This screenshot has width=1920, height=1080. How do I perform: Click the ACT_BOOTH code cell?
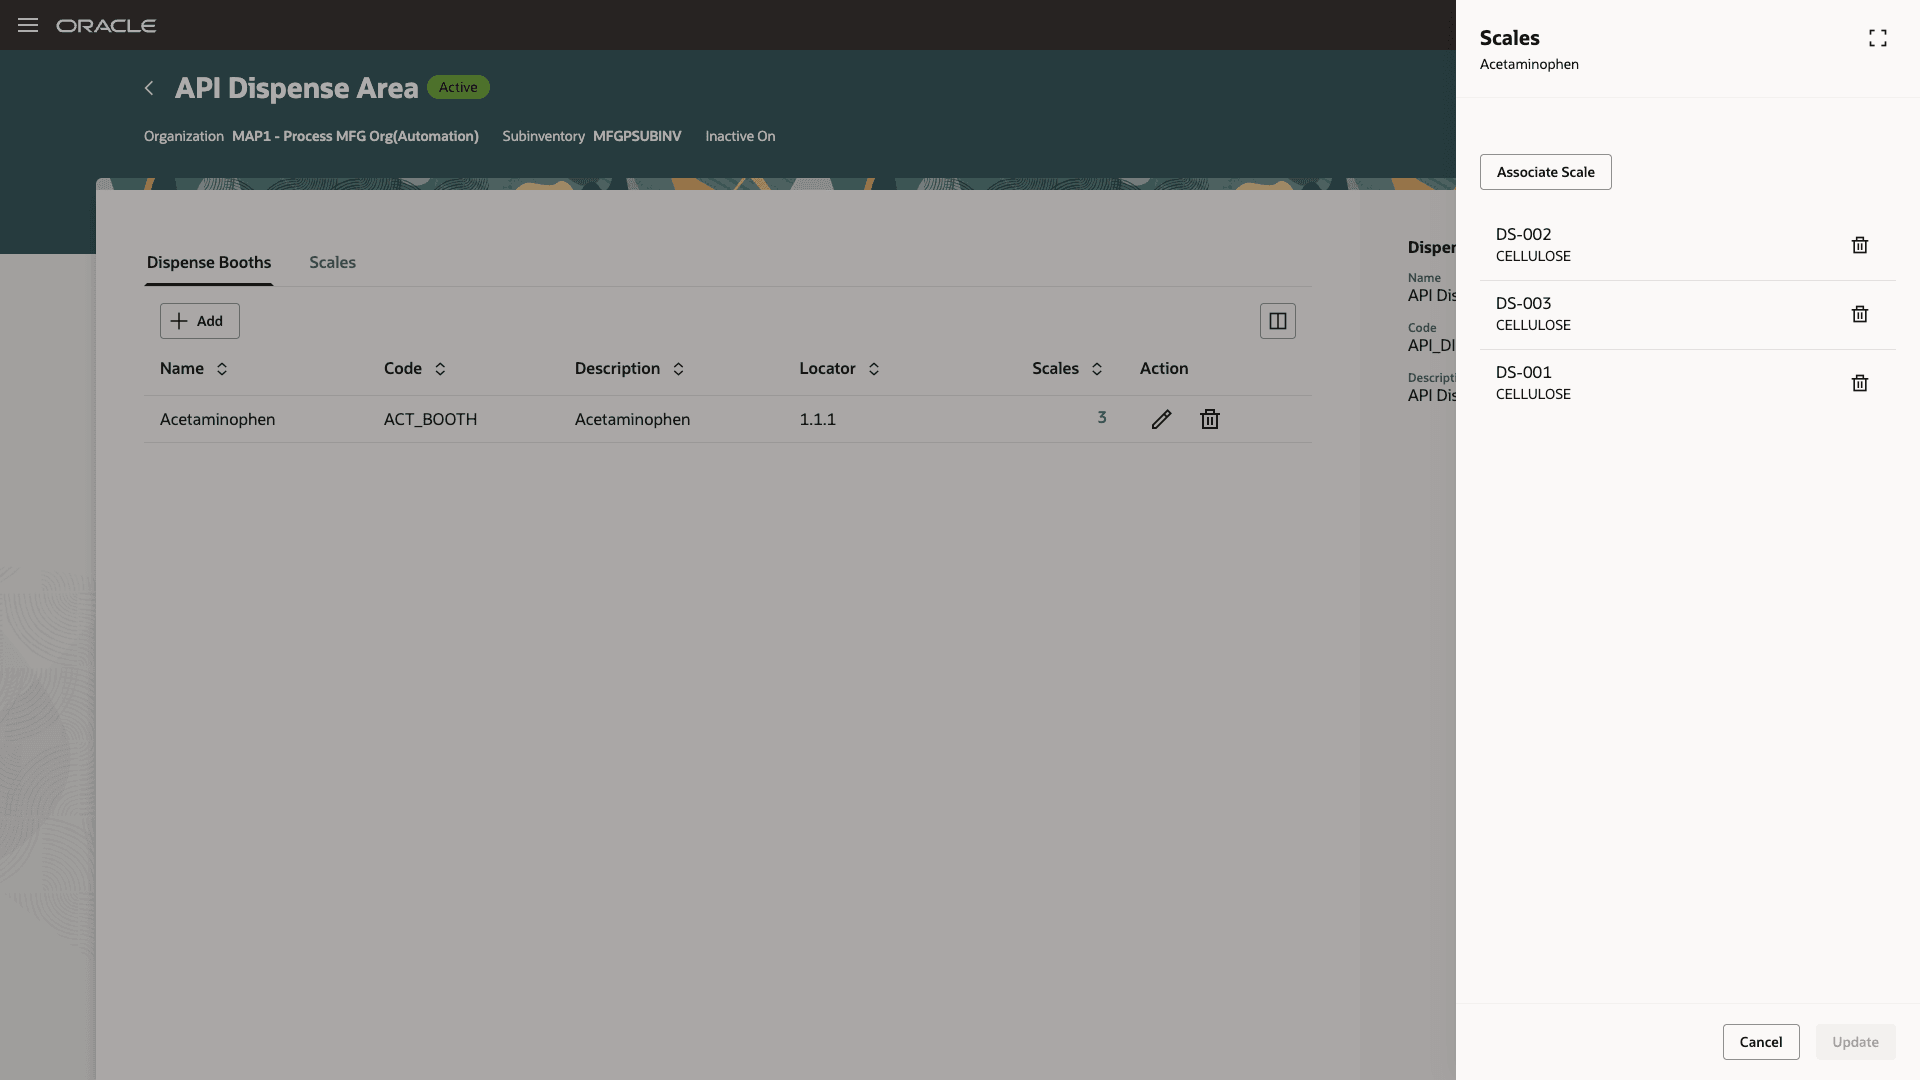pos(430,420)
